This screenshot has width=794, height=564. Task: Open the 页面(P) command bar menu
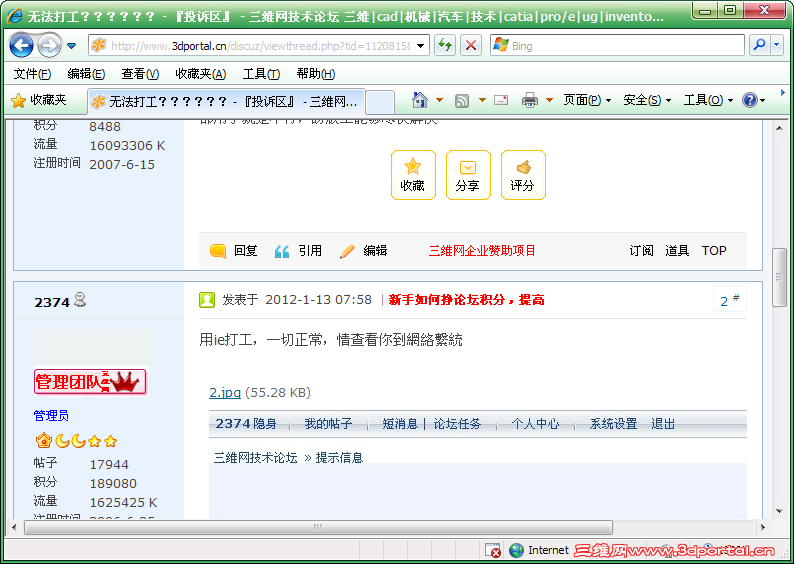[587, 100]
